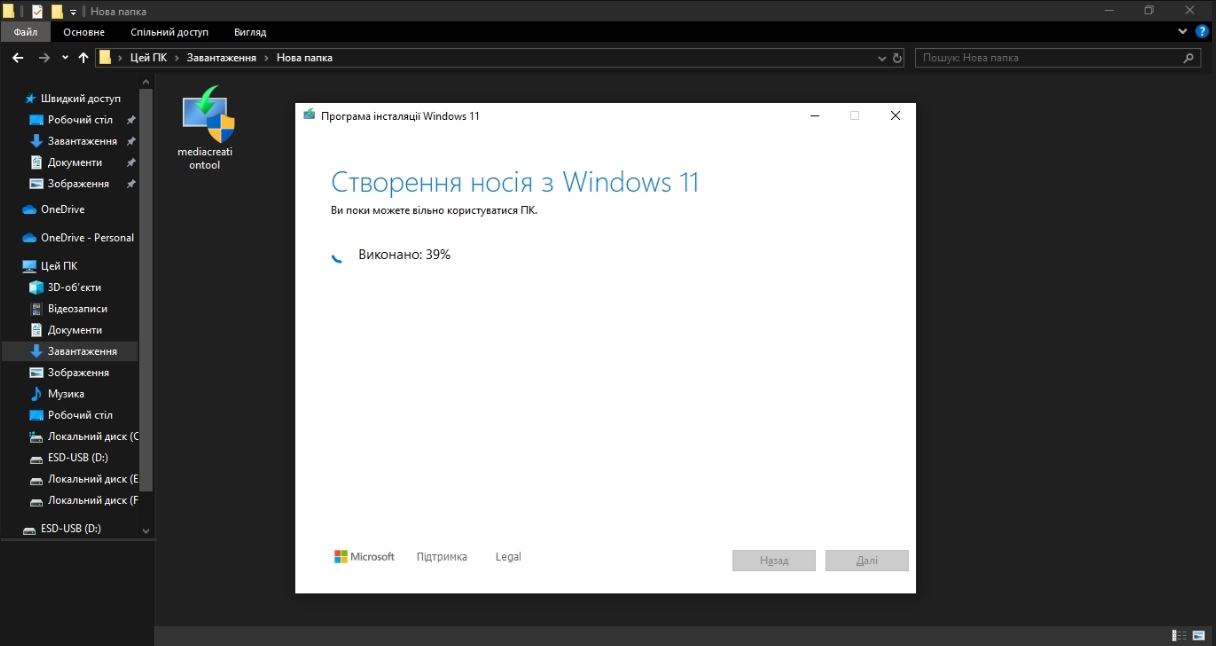Expand the chevron before Цей ПК in breadcrumb
Viewport: 1216px width, 646px height.
121,58
